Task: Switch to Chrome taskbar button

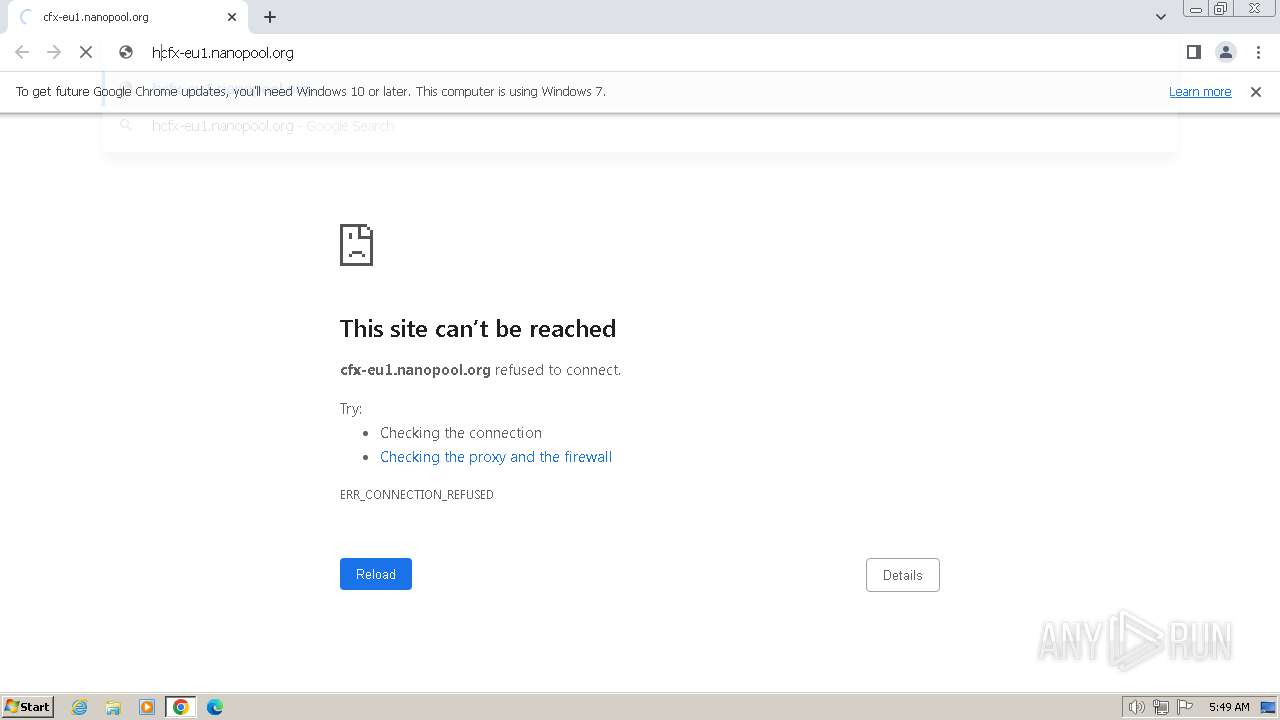Action: pyautogui.click(x=181, y=707)
